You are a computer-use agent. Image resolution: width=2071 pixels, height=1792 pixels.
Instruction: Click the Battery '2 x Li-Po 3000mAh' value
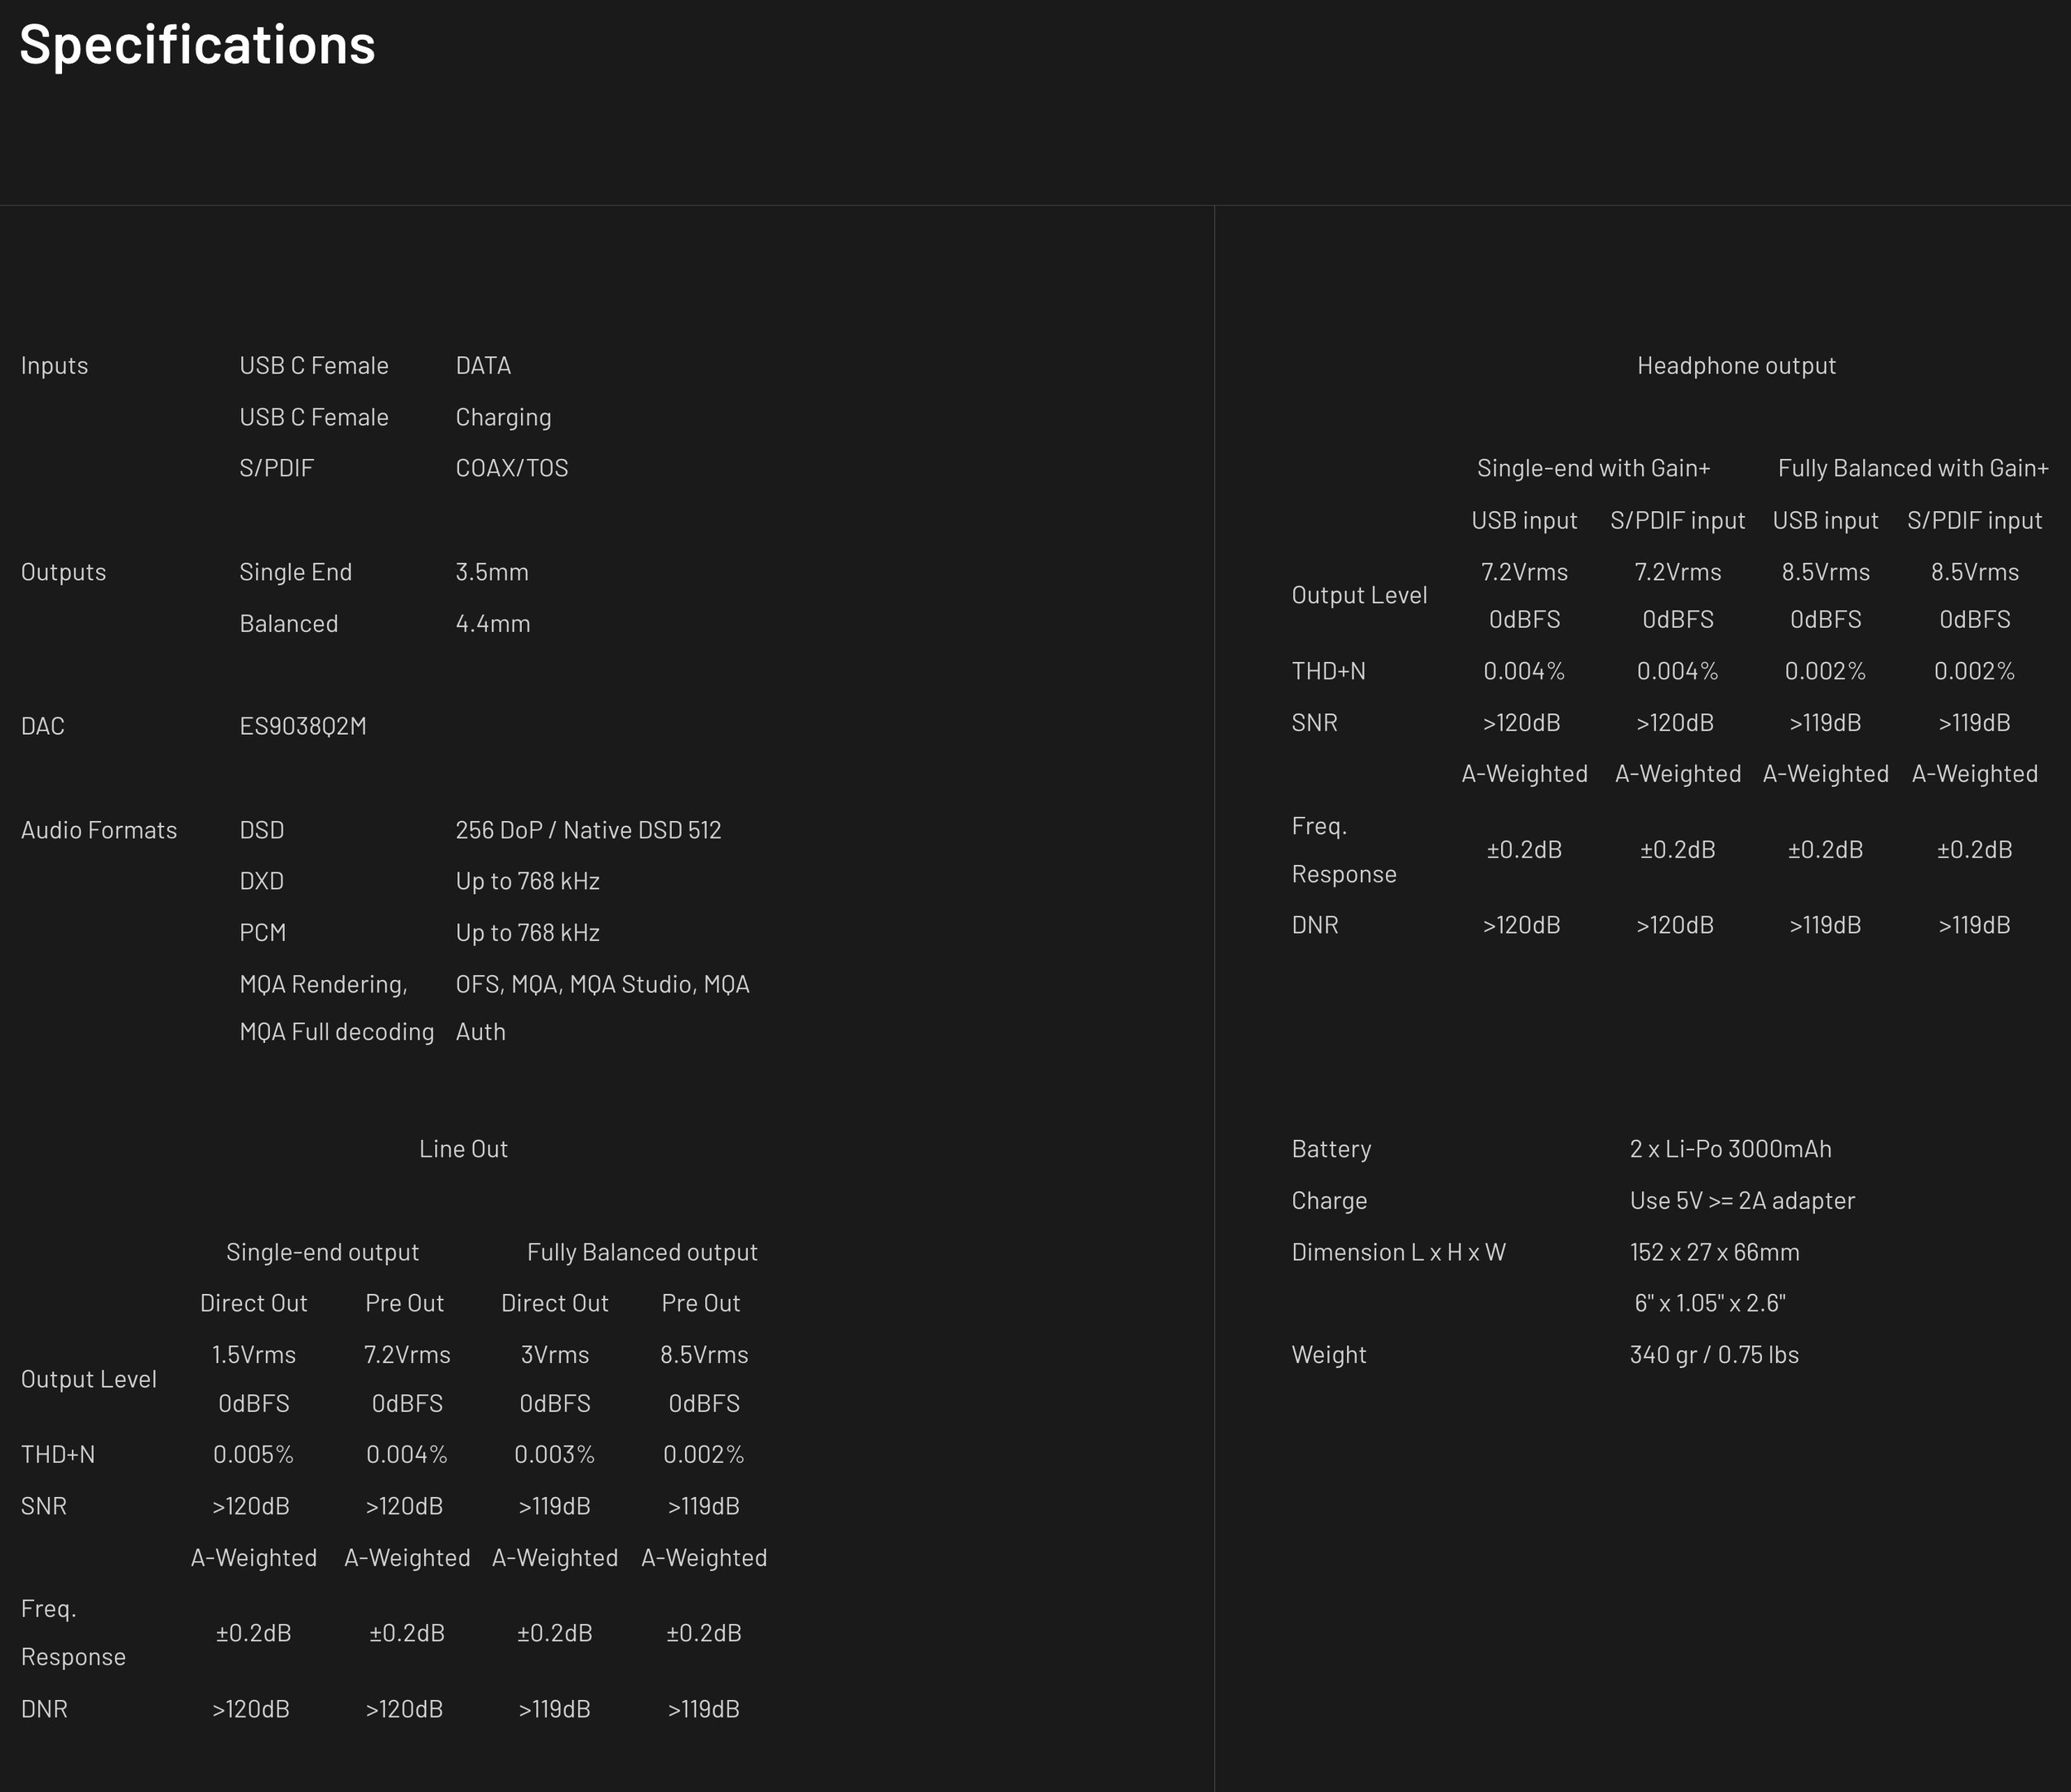(x=1730, y=1149)
